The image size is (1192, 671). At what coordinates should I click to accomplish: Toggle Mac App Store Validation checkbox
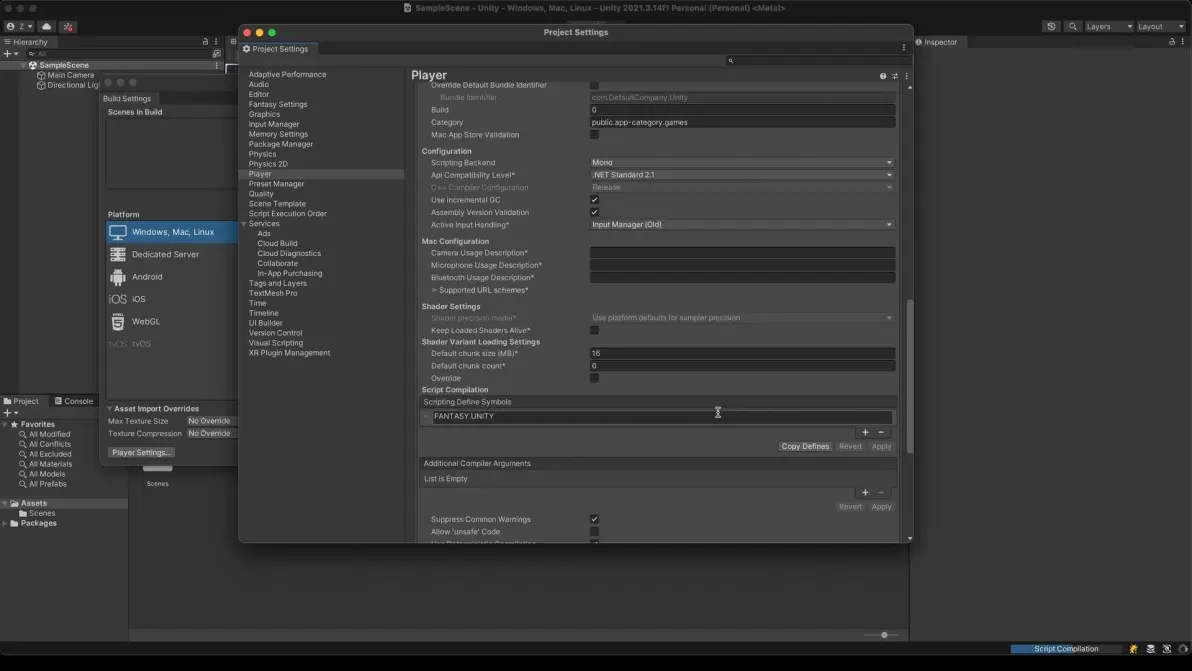point(594,135)
